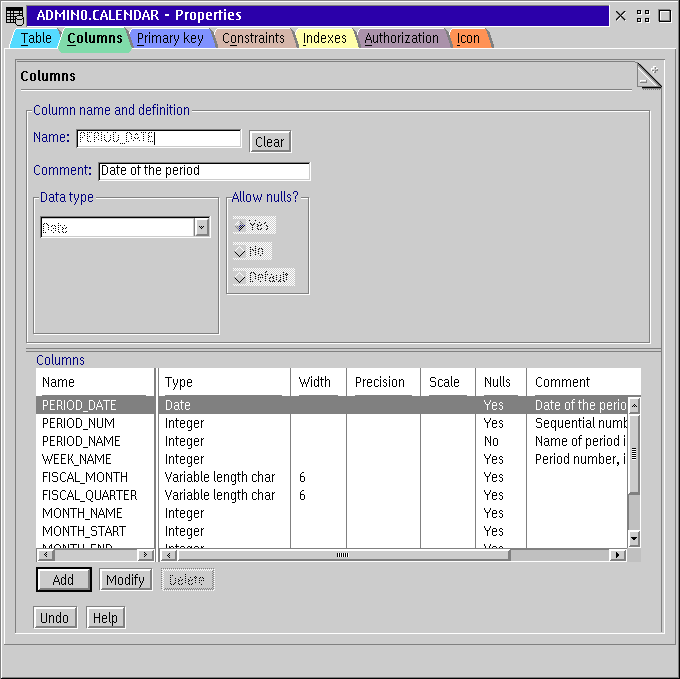
Task: Select the Yes allow nulls option
Action: tap(252, 225)
